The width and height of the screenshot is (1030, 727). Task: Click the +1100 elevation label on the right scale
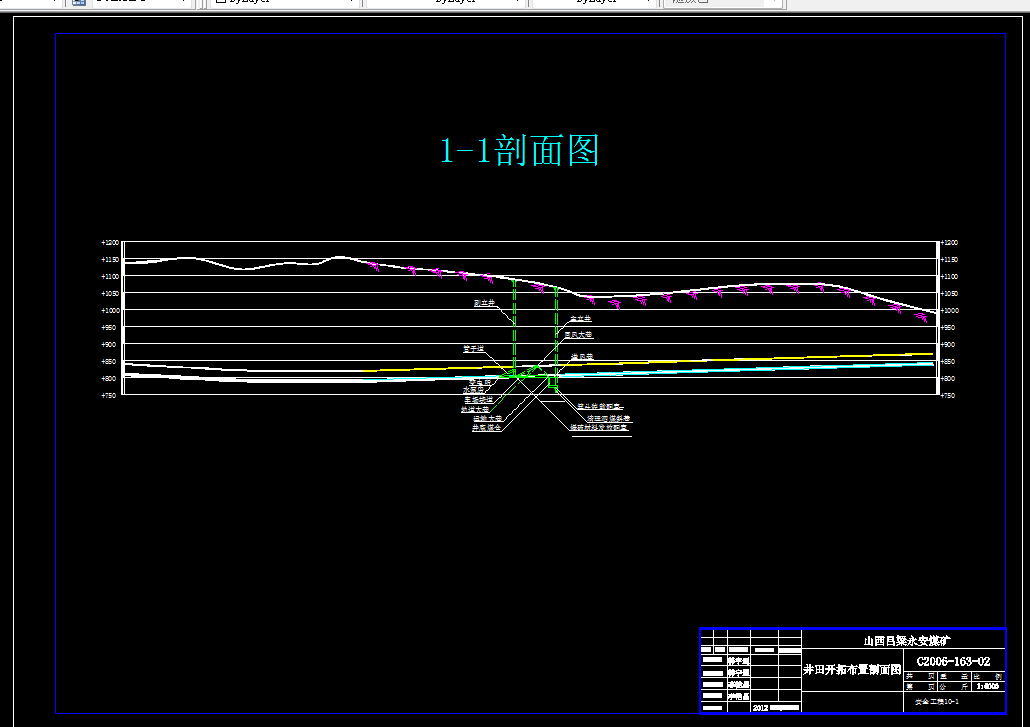click(x=949, y=276)
